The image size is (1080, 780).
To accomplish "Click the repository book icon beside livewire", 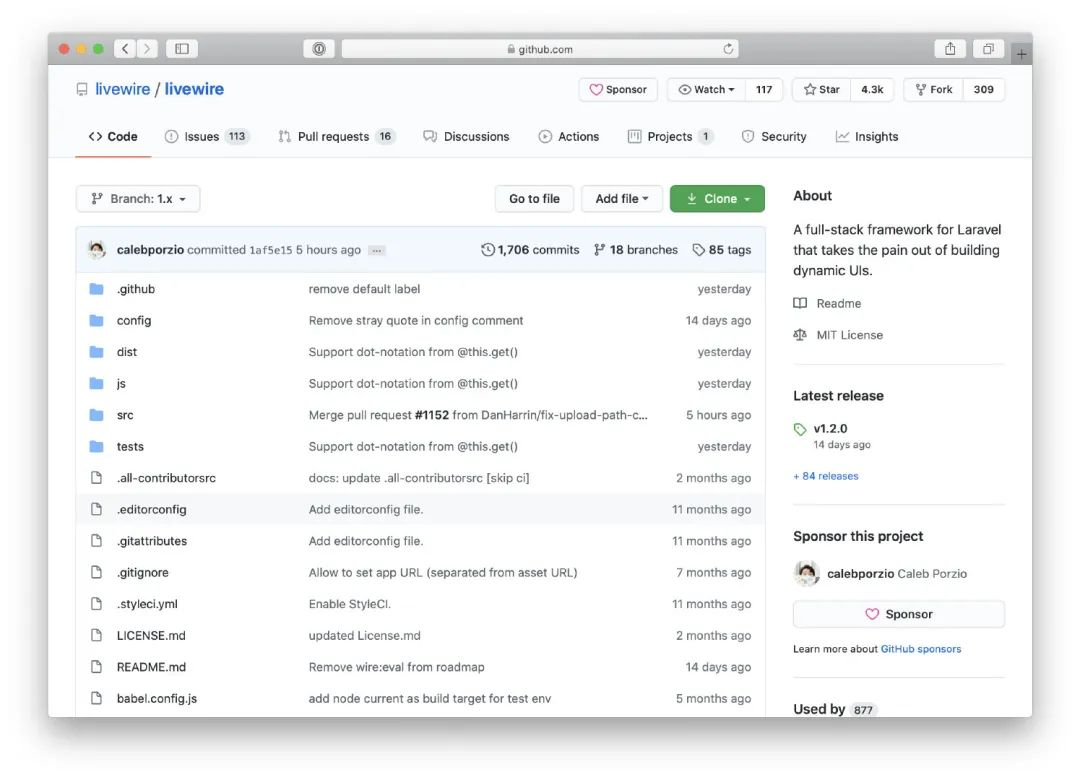I will pos(82,90).
